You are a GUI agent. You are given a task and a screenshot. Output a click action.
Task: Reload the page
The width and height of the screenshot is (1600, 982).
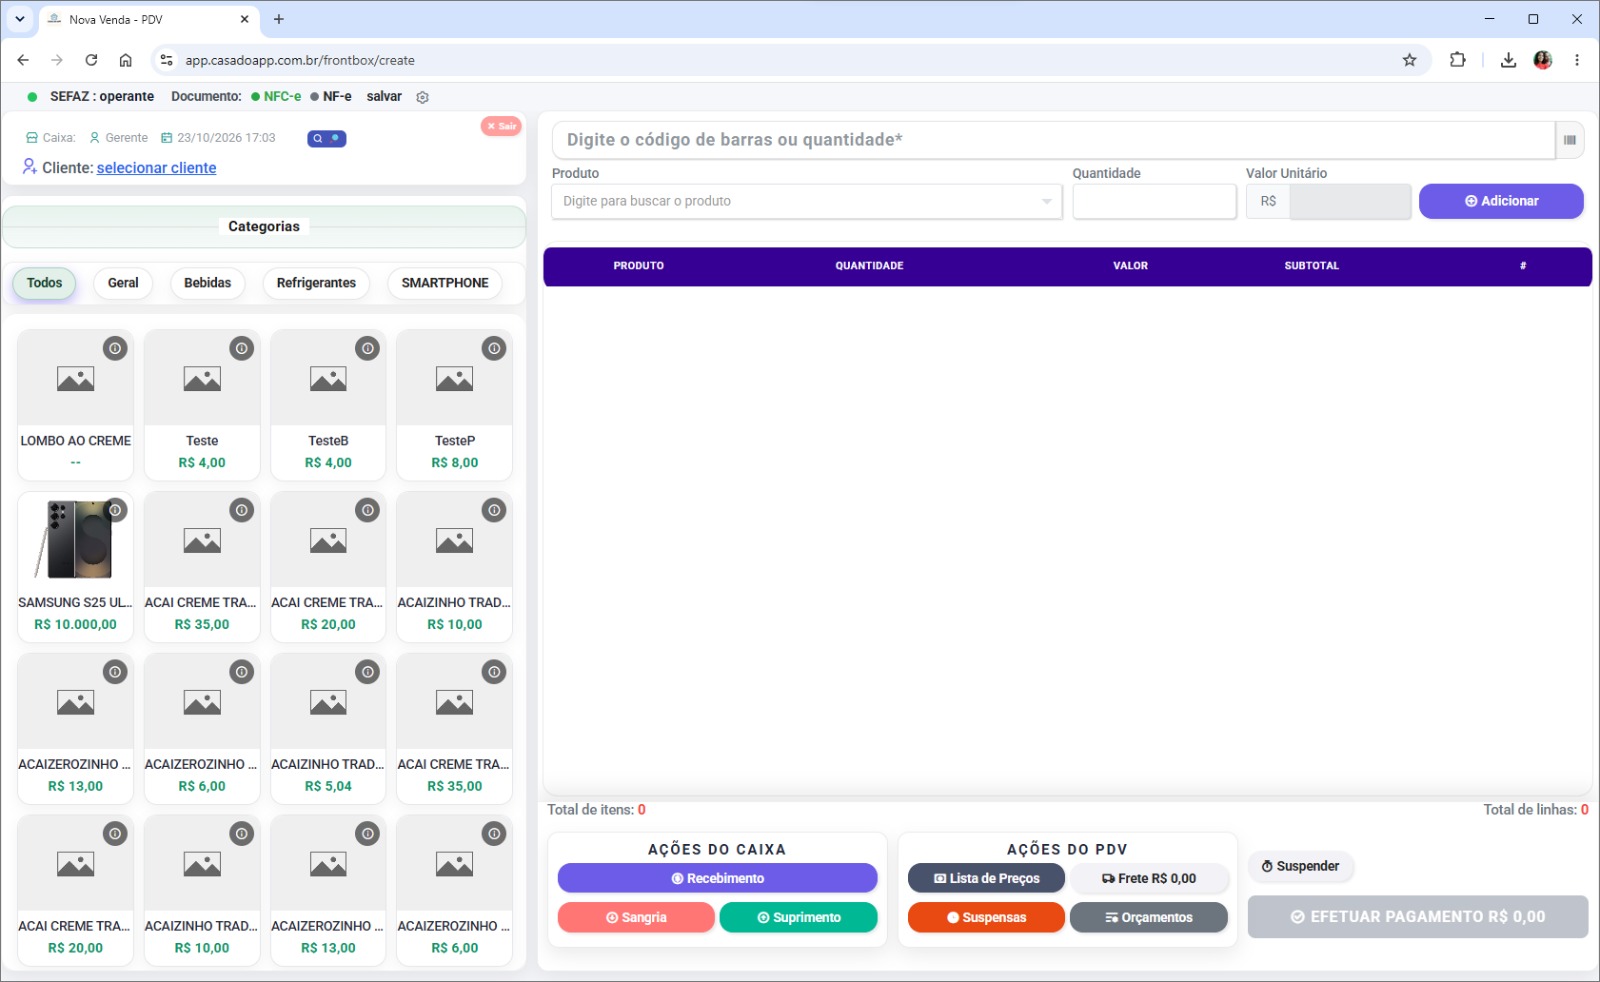tap(91, 60)
